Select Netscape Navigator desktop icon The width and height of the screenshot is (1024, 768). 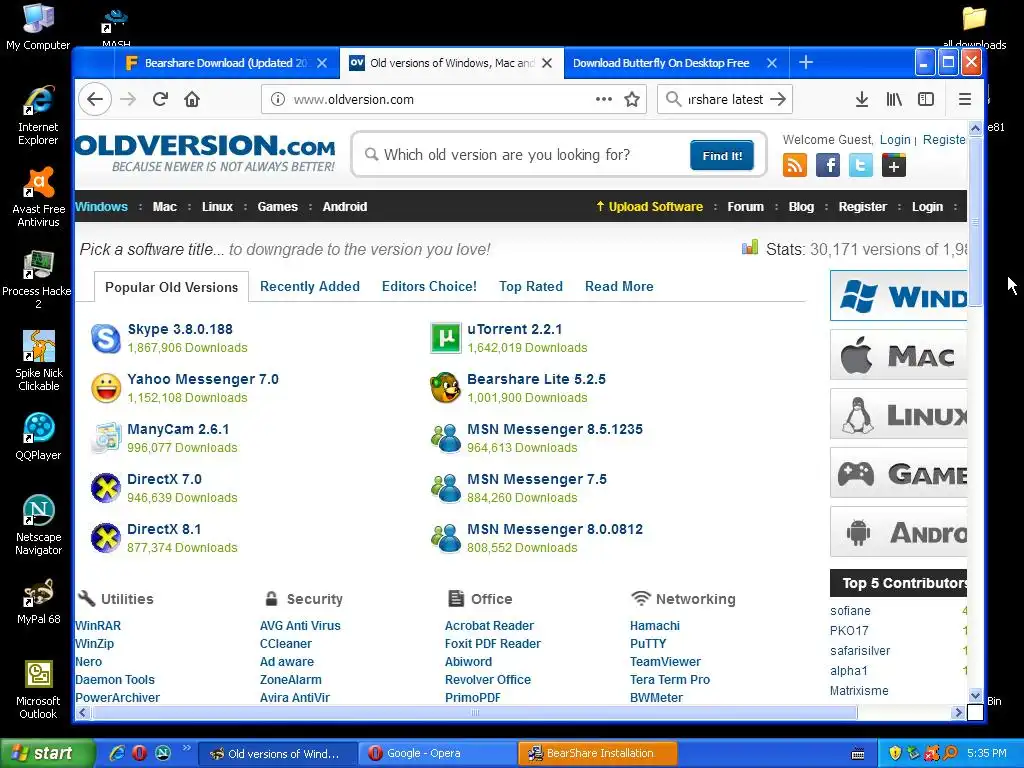point(39,525)
